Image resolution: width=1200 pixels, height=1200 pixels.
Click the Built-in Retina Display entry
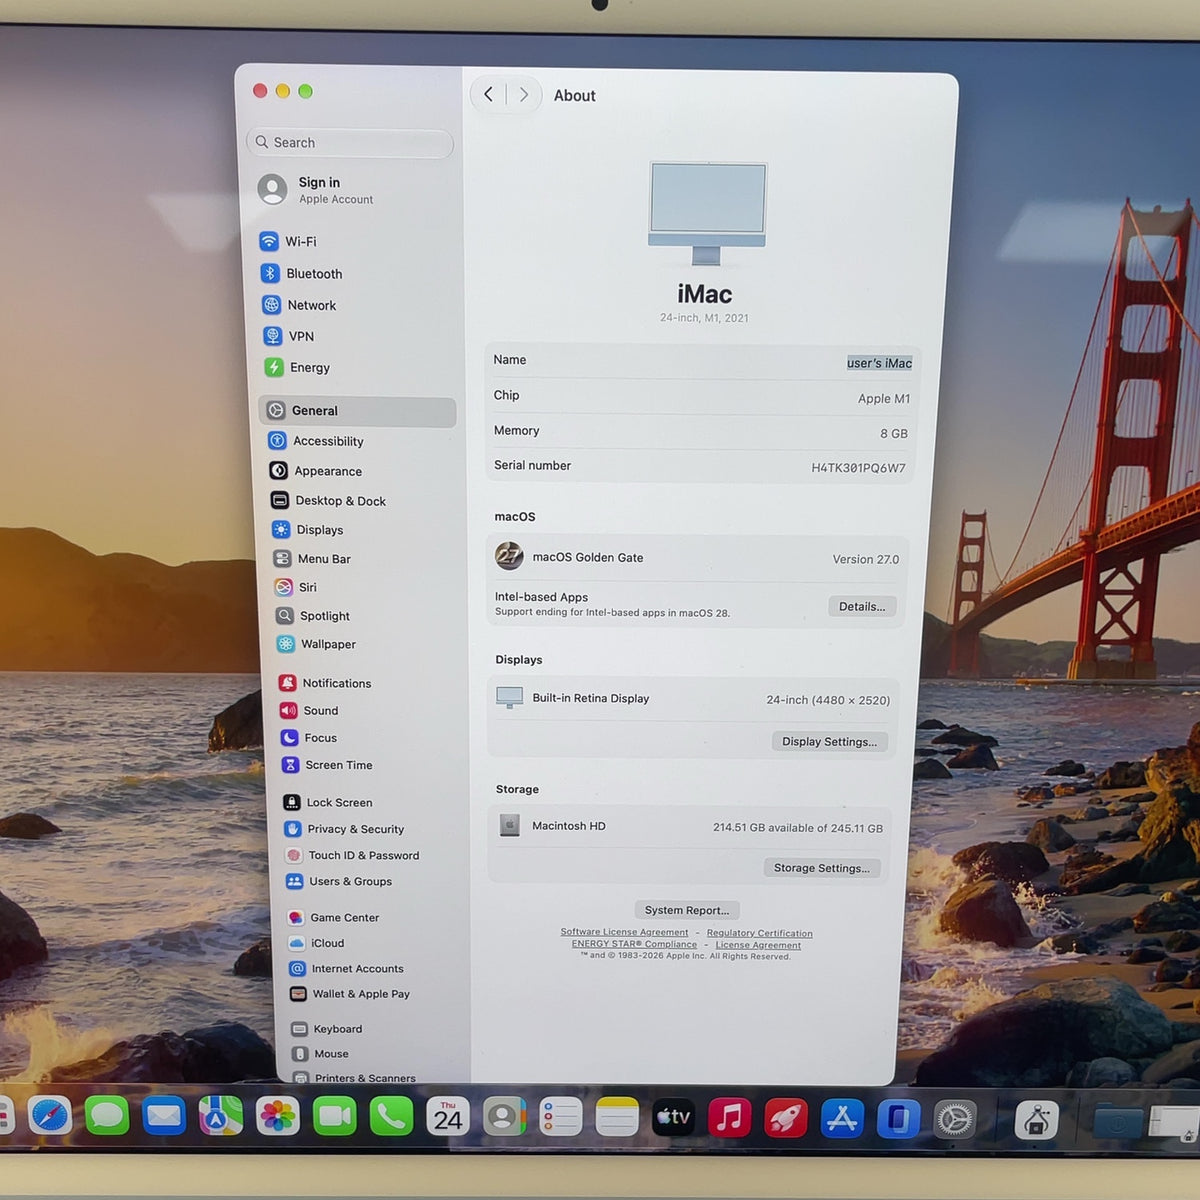693,698
